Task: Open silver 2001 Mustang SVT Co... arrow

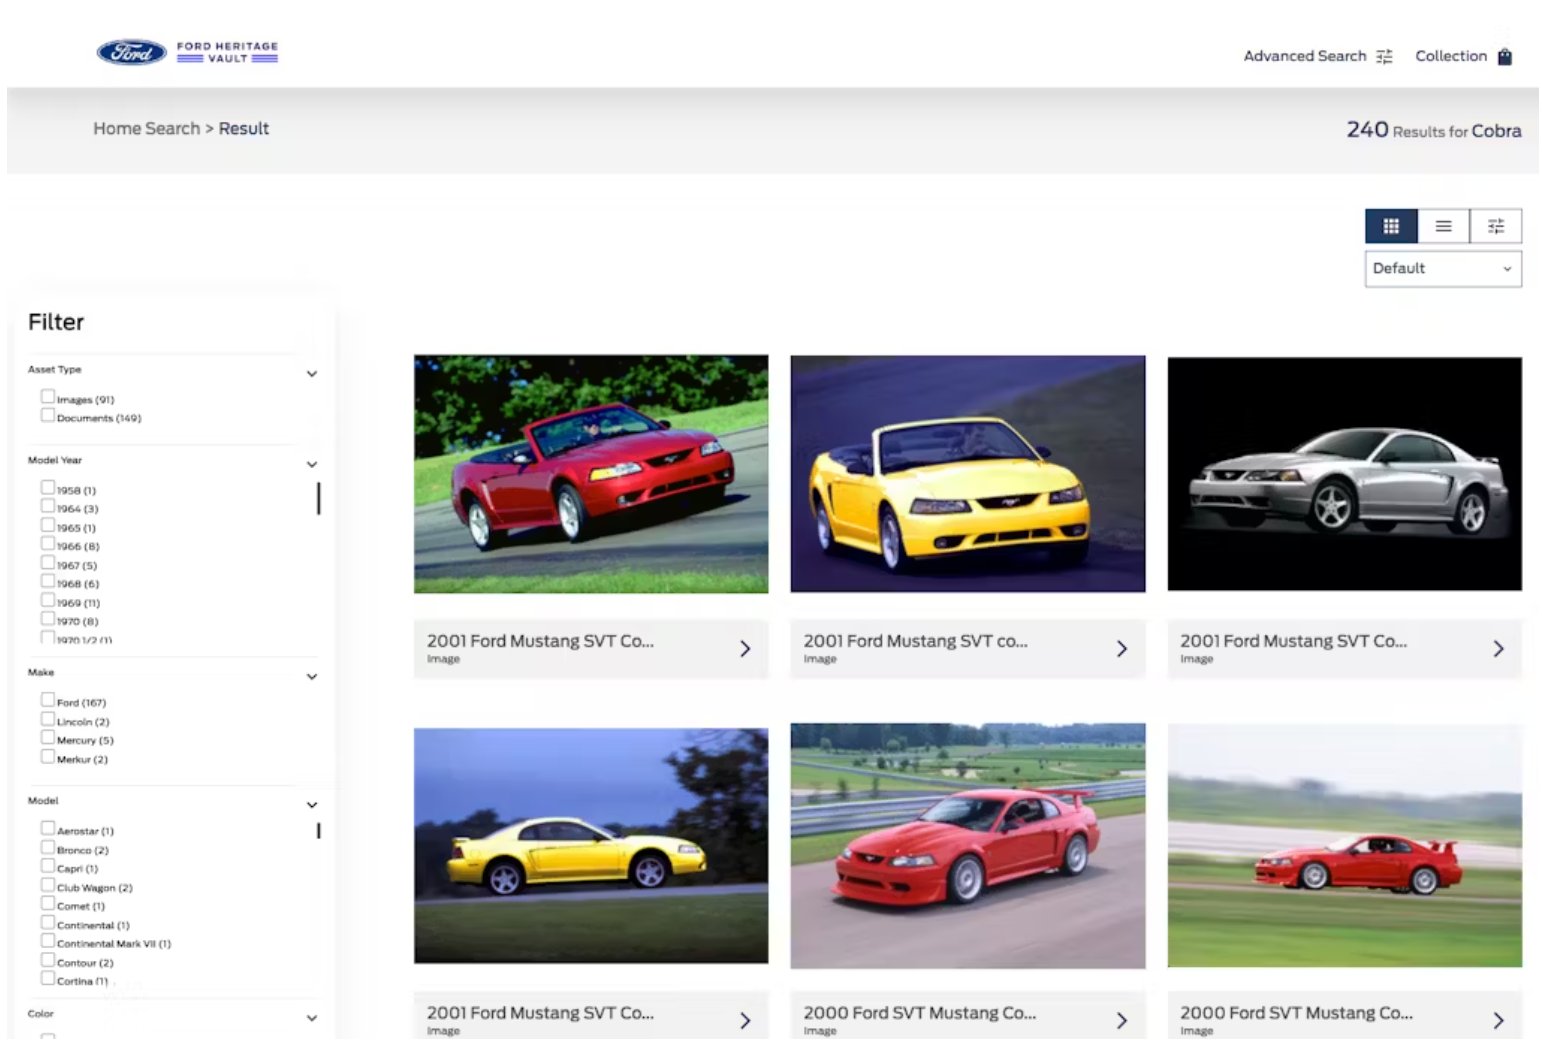Action: [1498, 649]
